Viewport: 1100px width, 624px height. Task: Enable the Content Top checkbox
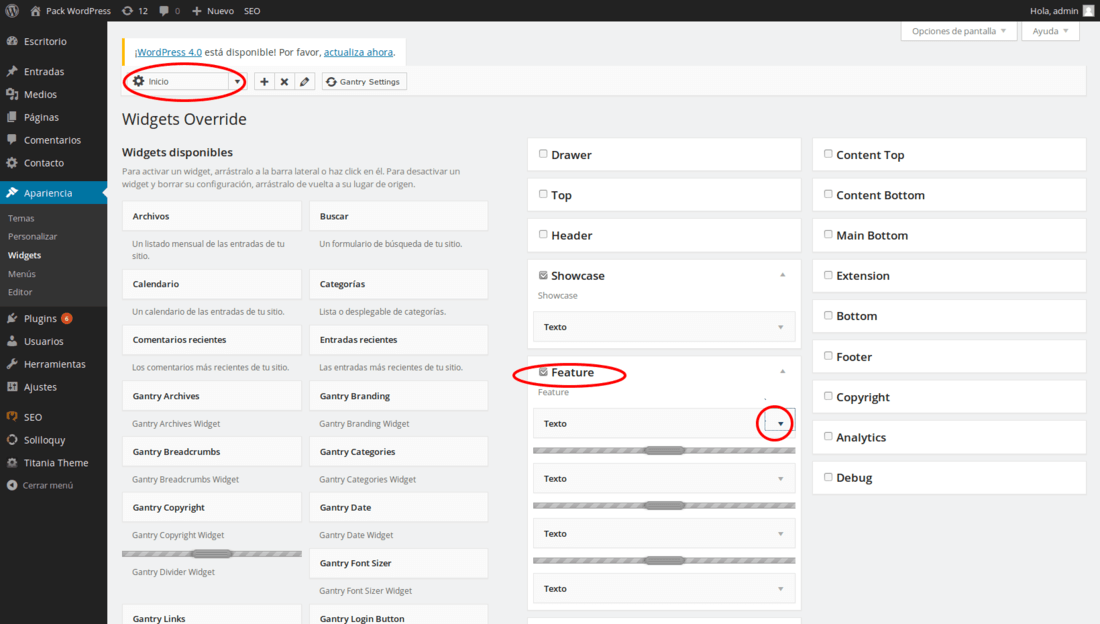(828, 154)
